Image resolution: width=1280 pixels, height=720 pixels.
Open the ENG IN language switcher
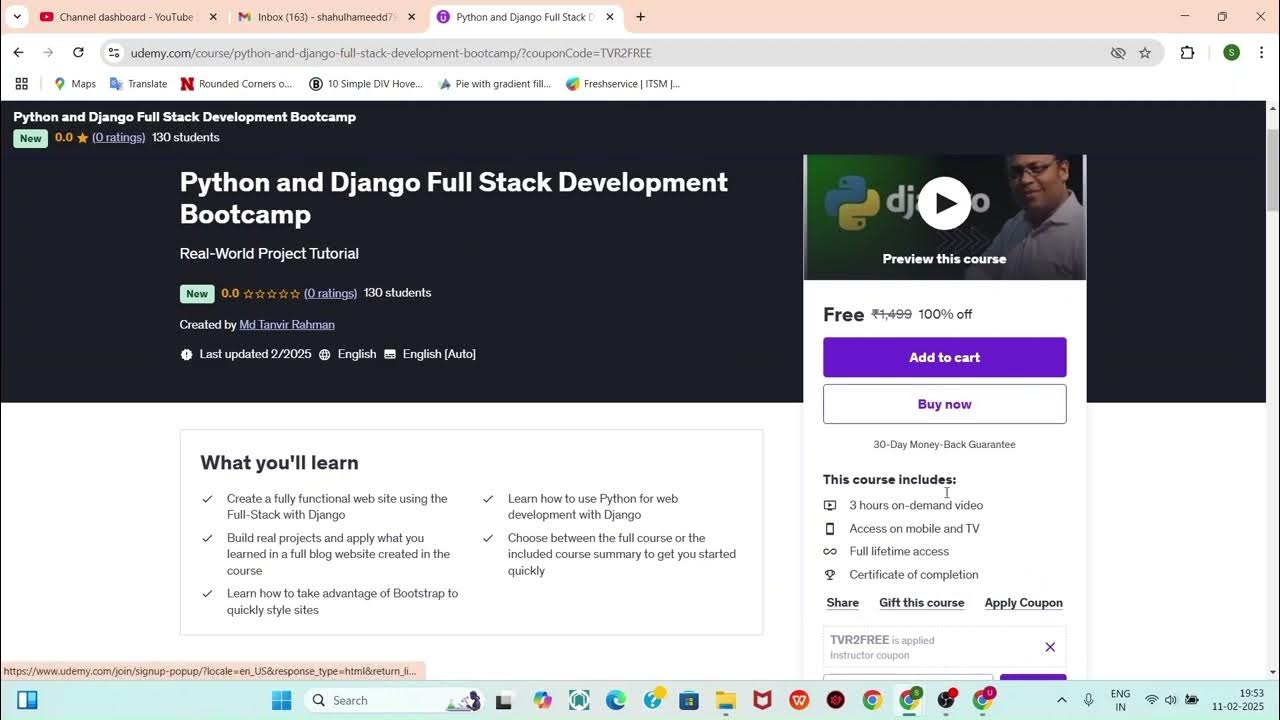pos(1120,700)
